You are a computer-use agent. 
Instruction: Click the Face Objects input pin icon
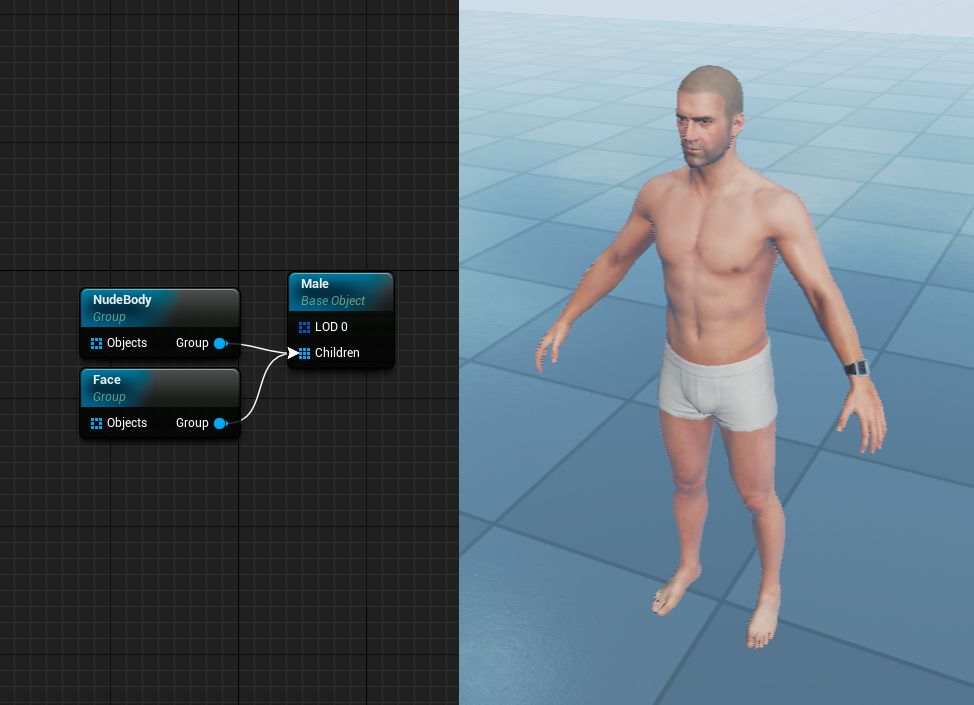(x=96, y=424)
